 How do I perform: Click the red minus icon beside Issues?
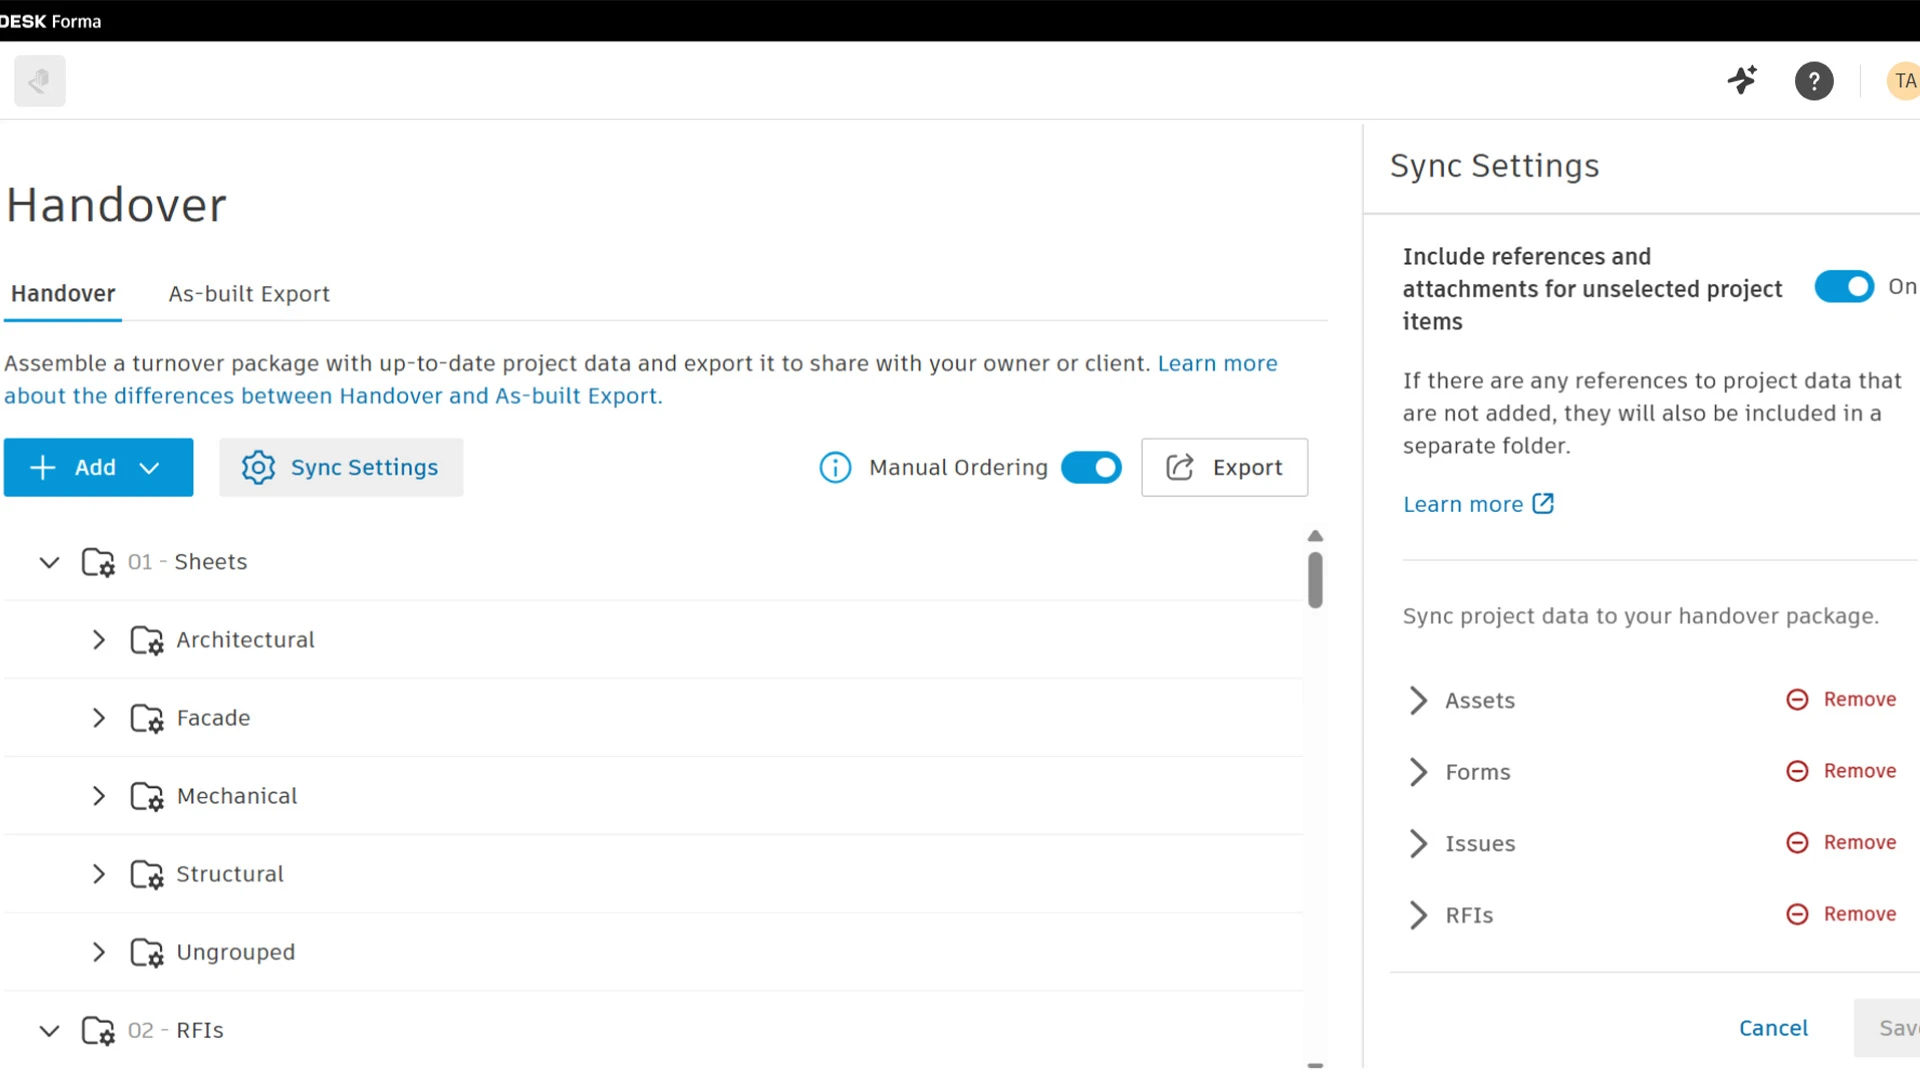pos(1797,842)
